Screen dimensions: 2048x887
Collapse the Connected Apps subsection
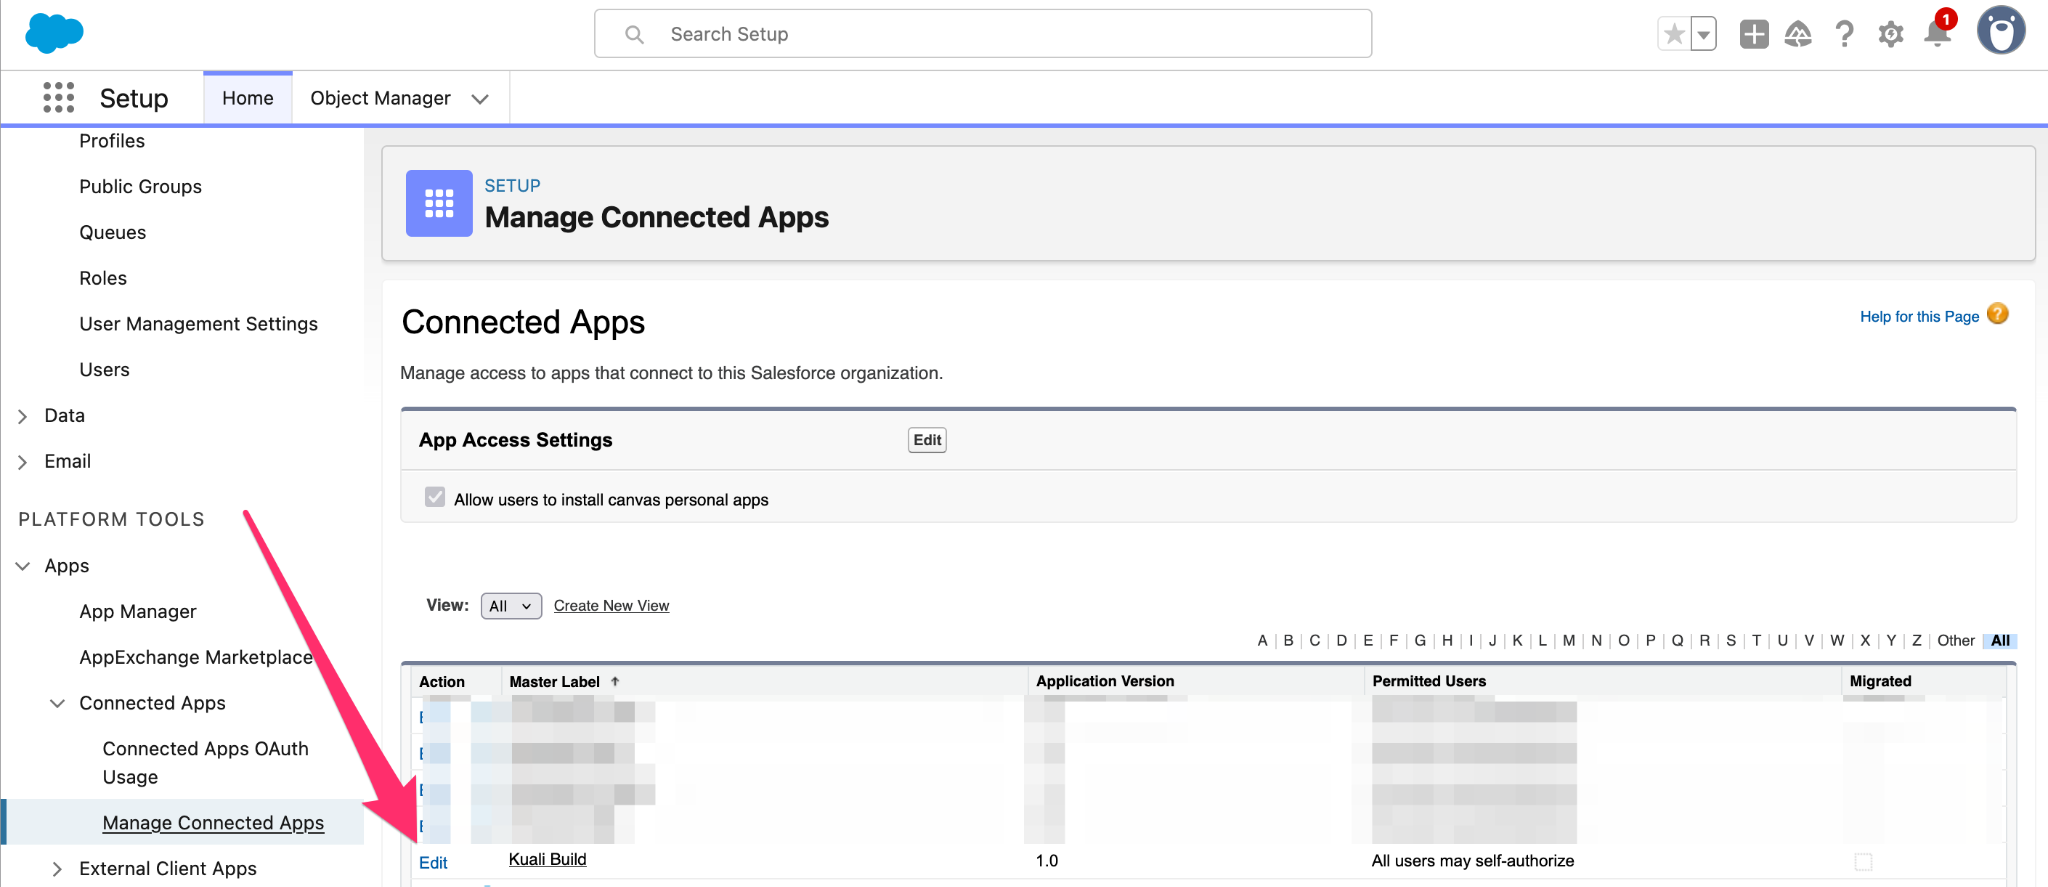tap(57, 703)
